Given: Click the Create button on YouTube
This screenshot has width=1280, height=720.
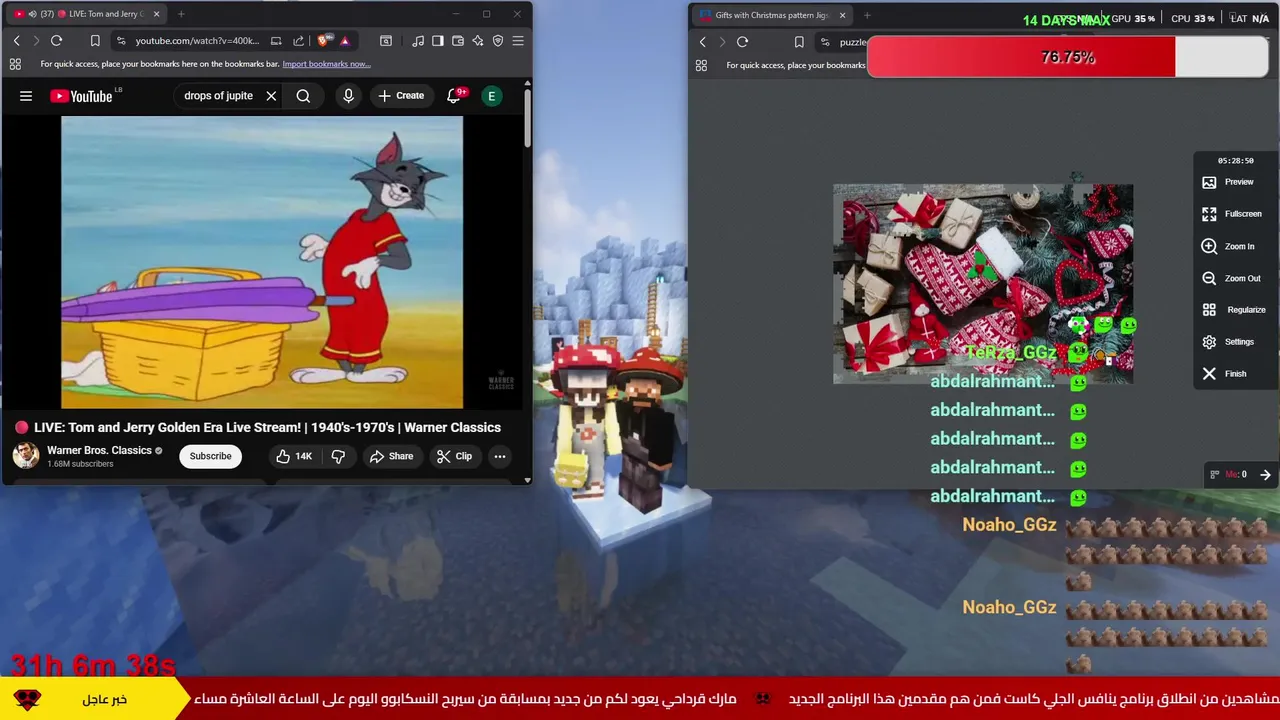Looking at the screenshot, I should tap(401, 96).
